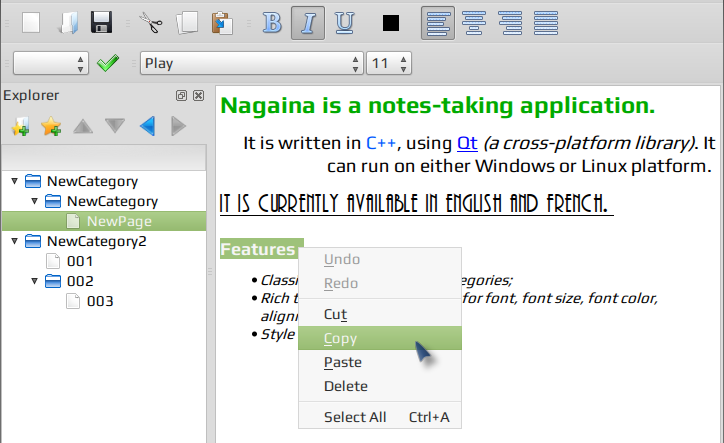Image resolution: width=724 pixels, height=443 pixels.
Task: Click the Explorer panel title
Action: tap(31, 95)
